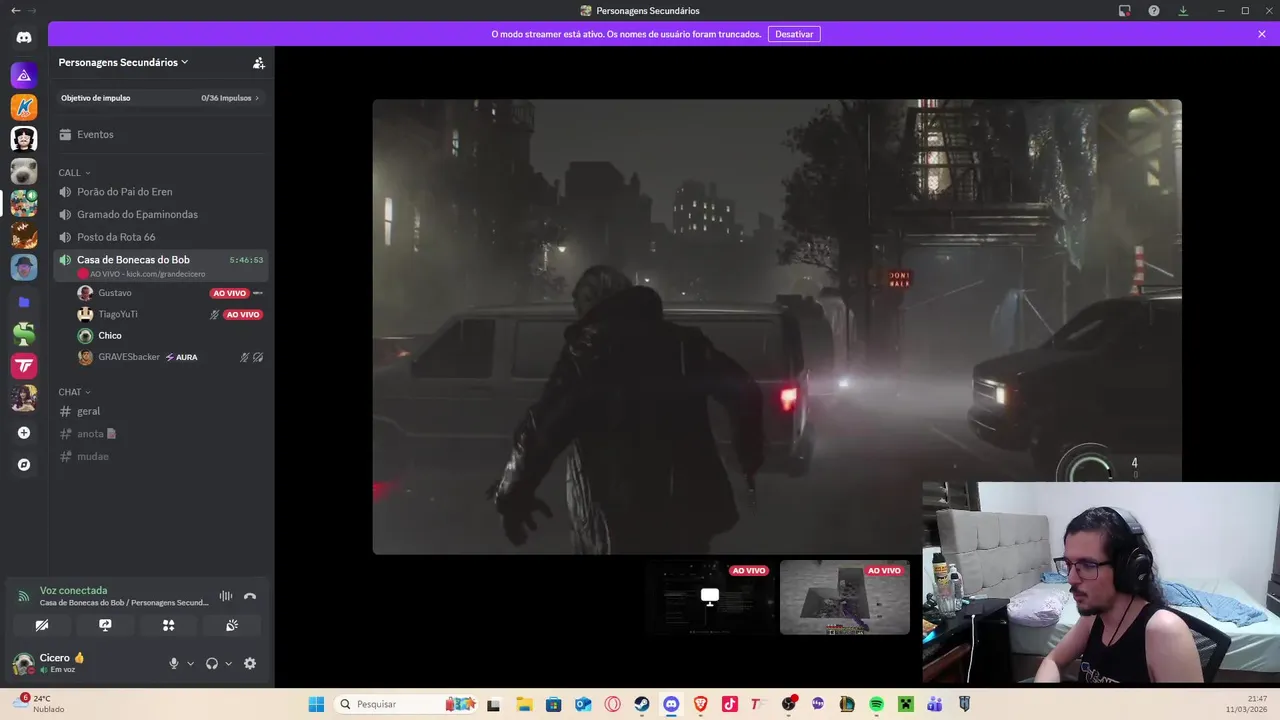Click Desativar streamer mode button
The image size is (1280, 720).
click(x=794, y=34)
